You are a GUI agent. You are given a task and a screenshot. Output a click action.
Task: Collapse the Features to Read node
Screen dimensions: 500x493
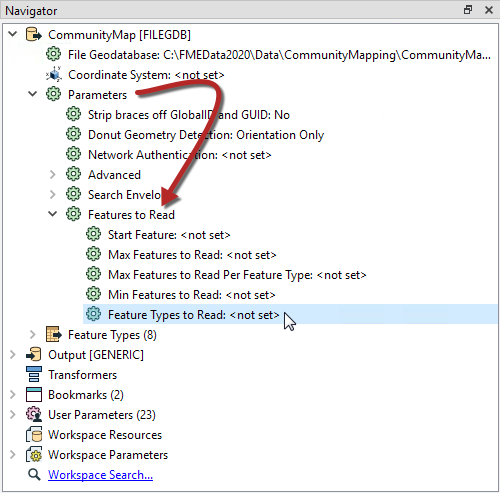coord(53,214)
